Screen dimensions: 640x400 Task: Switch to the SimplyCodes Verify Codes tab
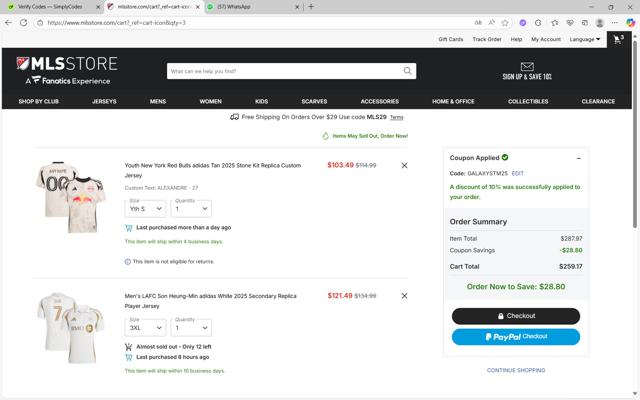tap(50, 7)
